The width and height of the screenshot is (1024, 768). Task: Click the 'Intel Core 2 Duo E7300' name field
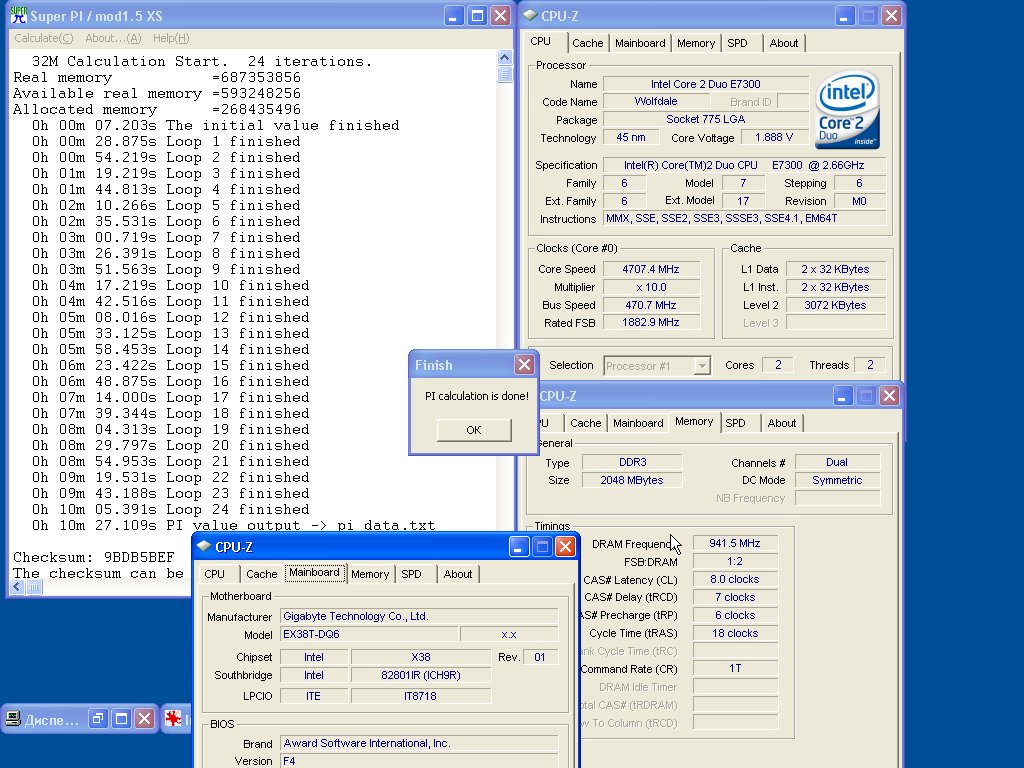(705, 84)
